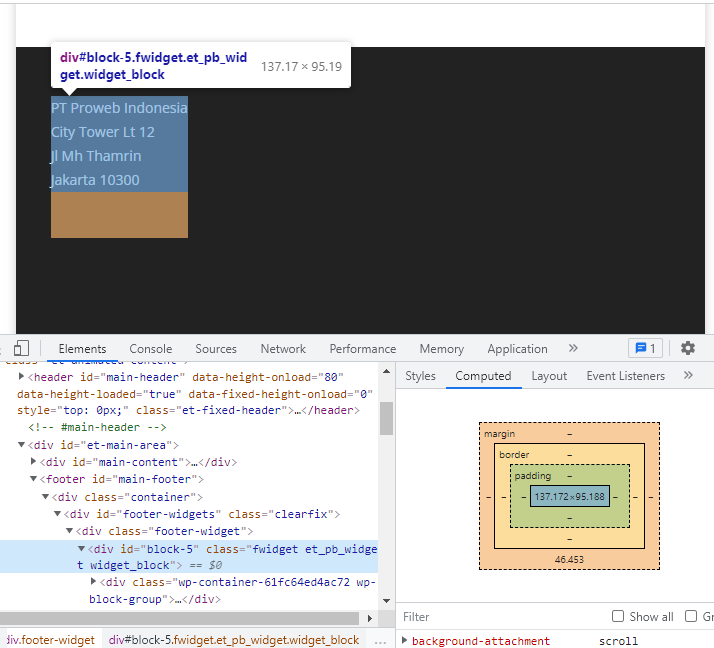Image resolution: width=714 pixels, height=648 pixels.
Task: Open the issues counter showing 1
Action: [645, 349]
